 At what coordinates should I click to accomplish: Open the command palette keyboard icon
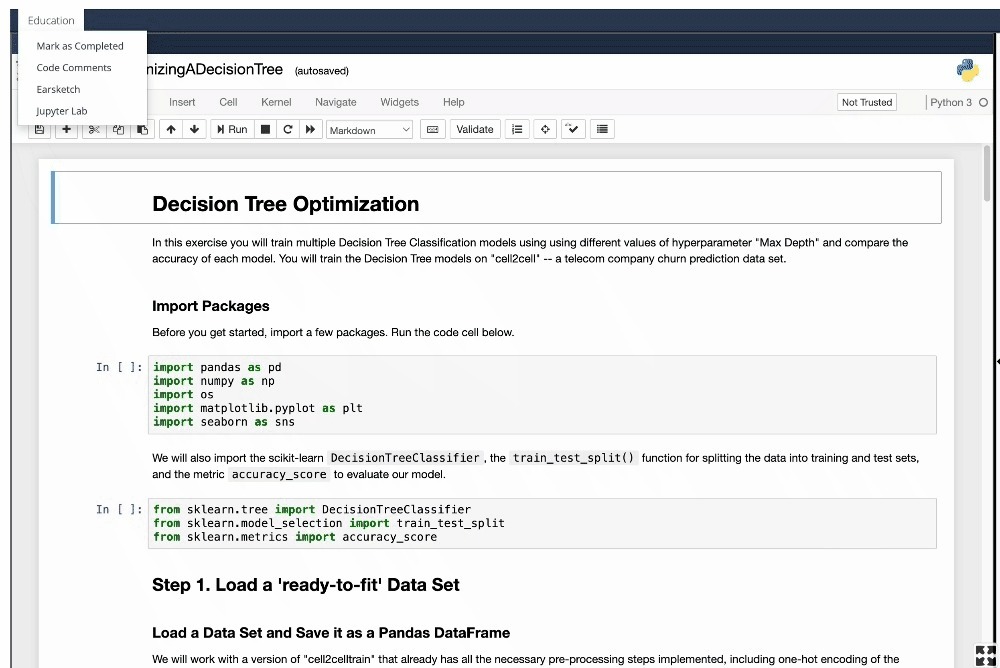(433, 130)
